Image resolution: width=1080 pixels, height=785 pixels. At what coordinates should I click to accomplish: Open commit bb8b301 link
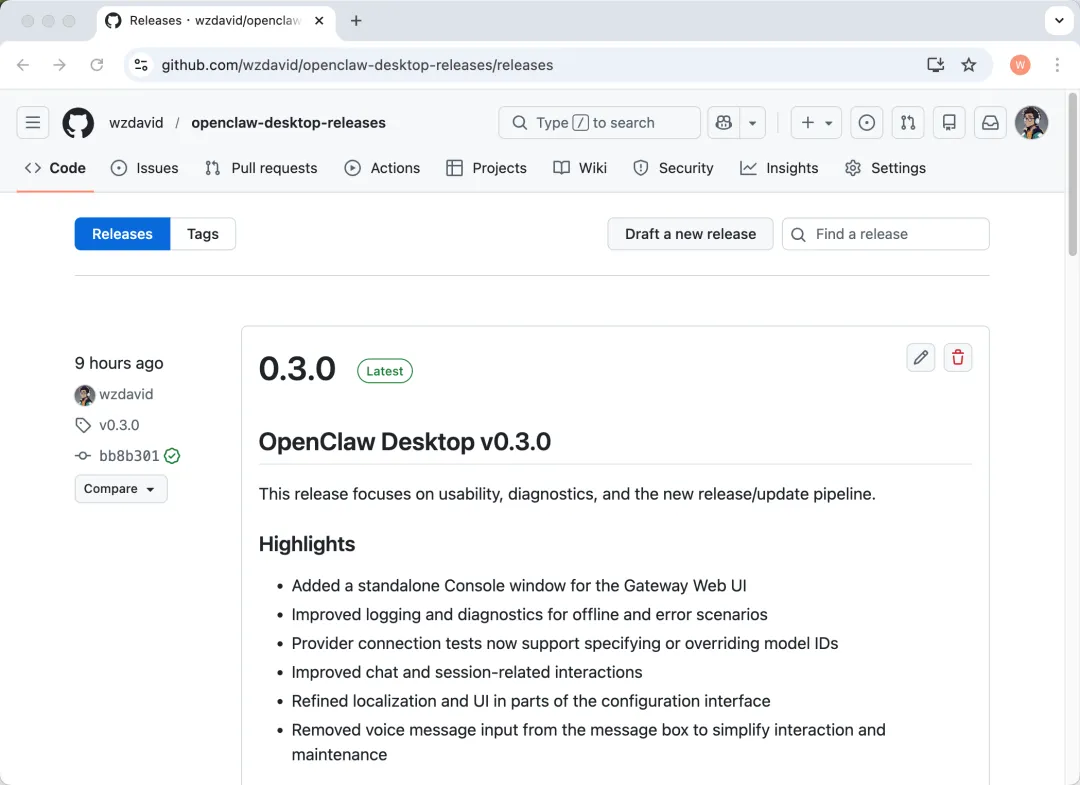pos(129,456)
